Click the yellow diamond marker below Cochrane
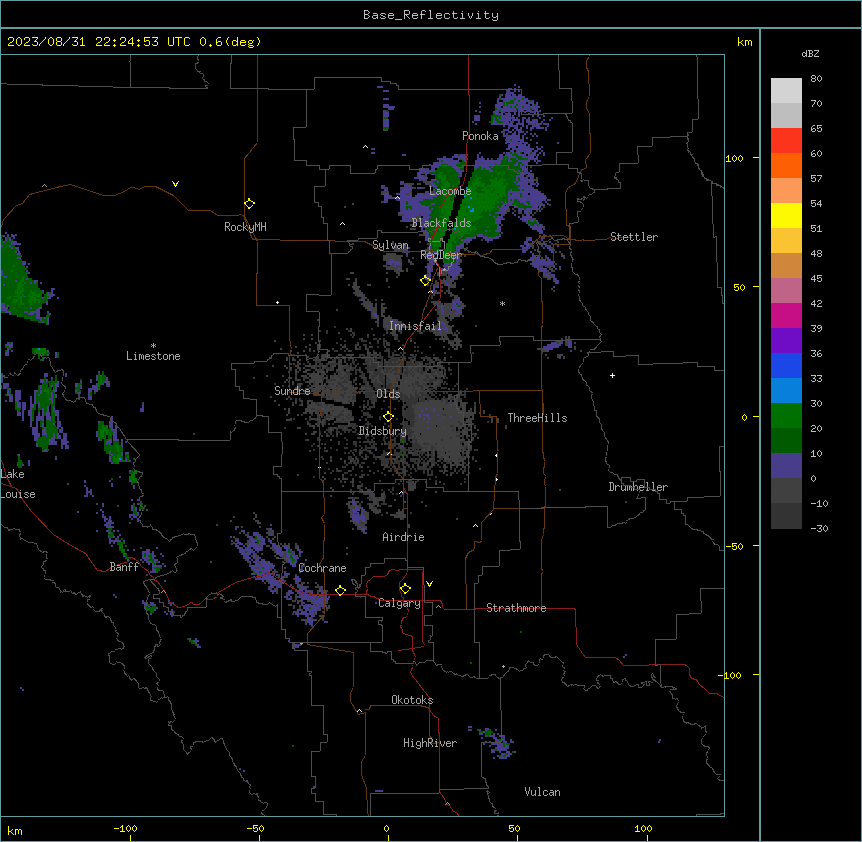The width and height of the screenshot is (862, 842). pos(340,590)
